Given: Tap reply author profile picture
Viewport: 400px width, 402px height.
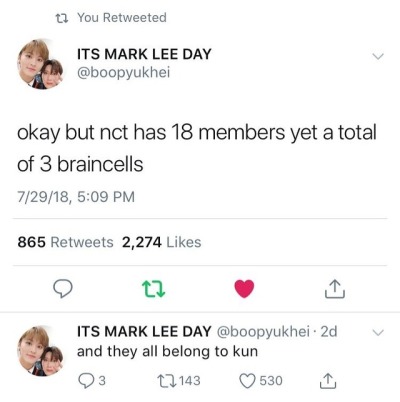Looking at the screenshot, I should click(40, 351).
